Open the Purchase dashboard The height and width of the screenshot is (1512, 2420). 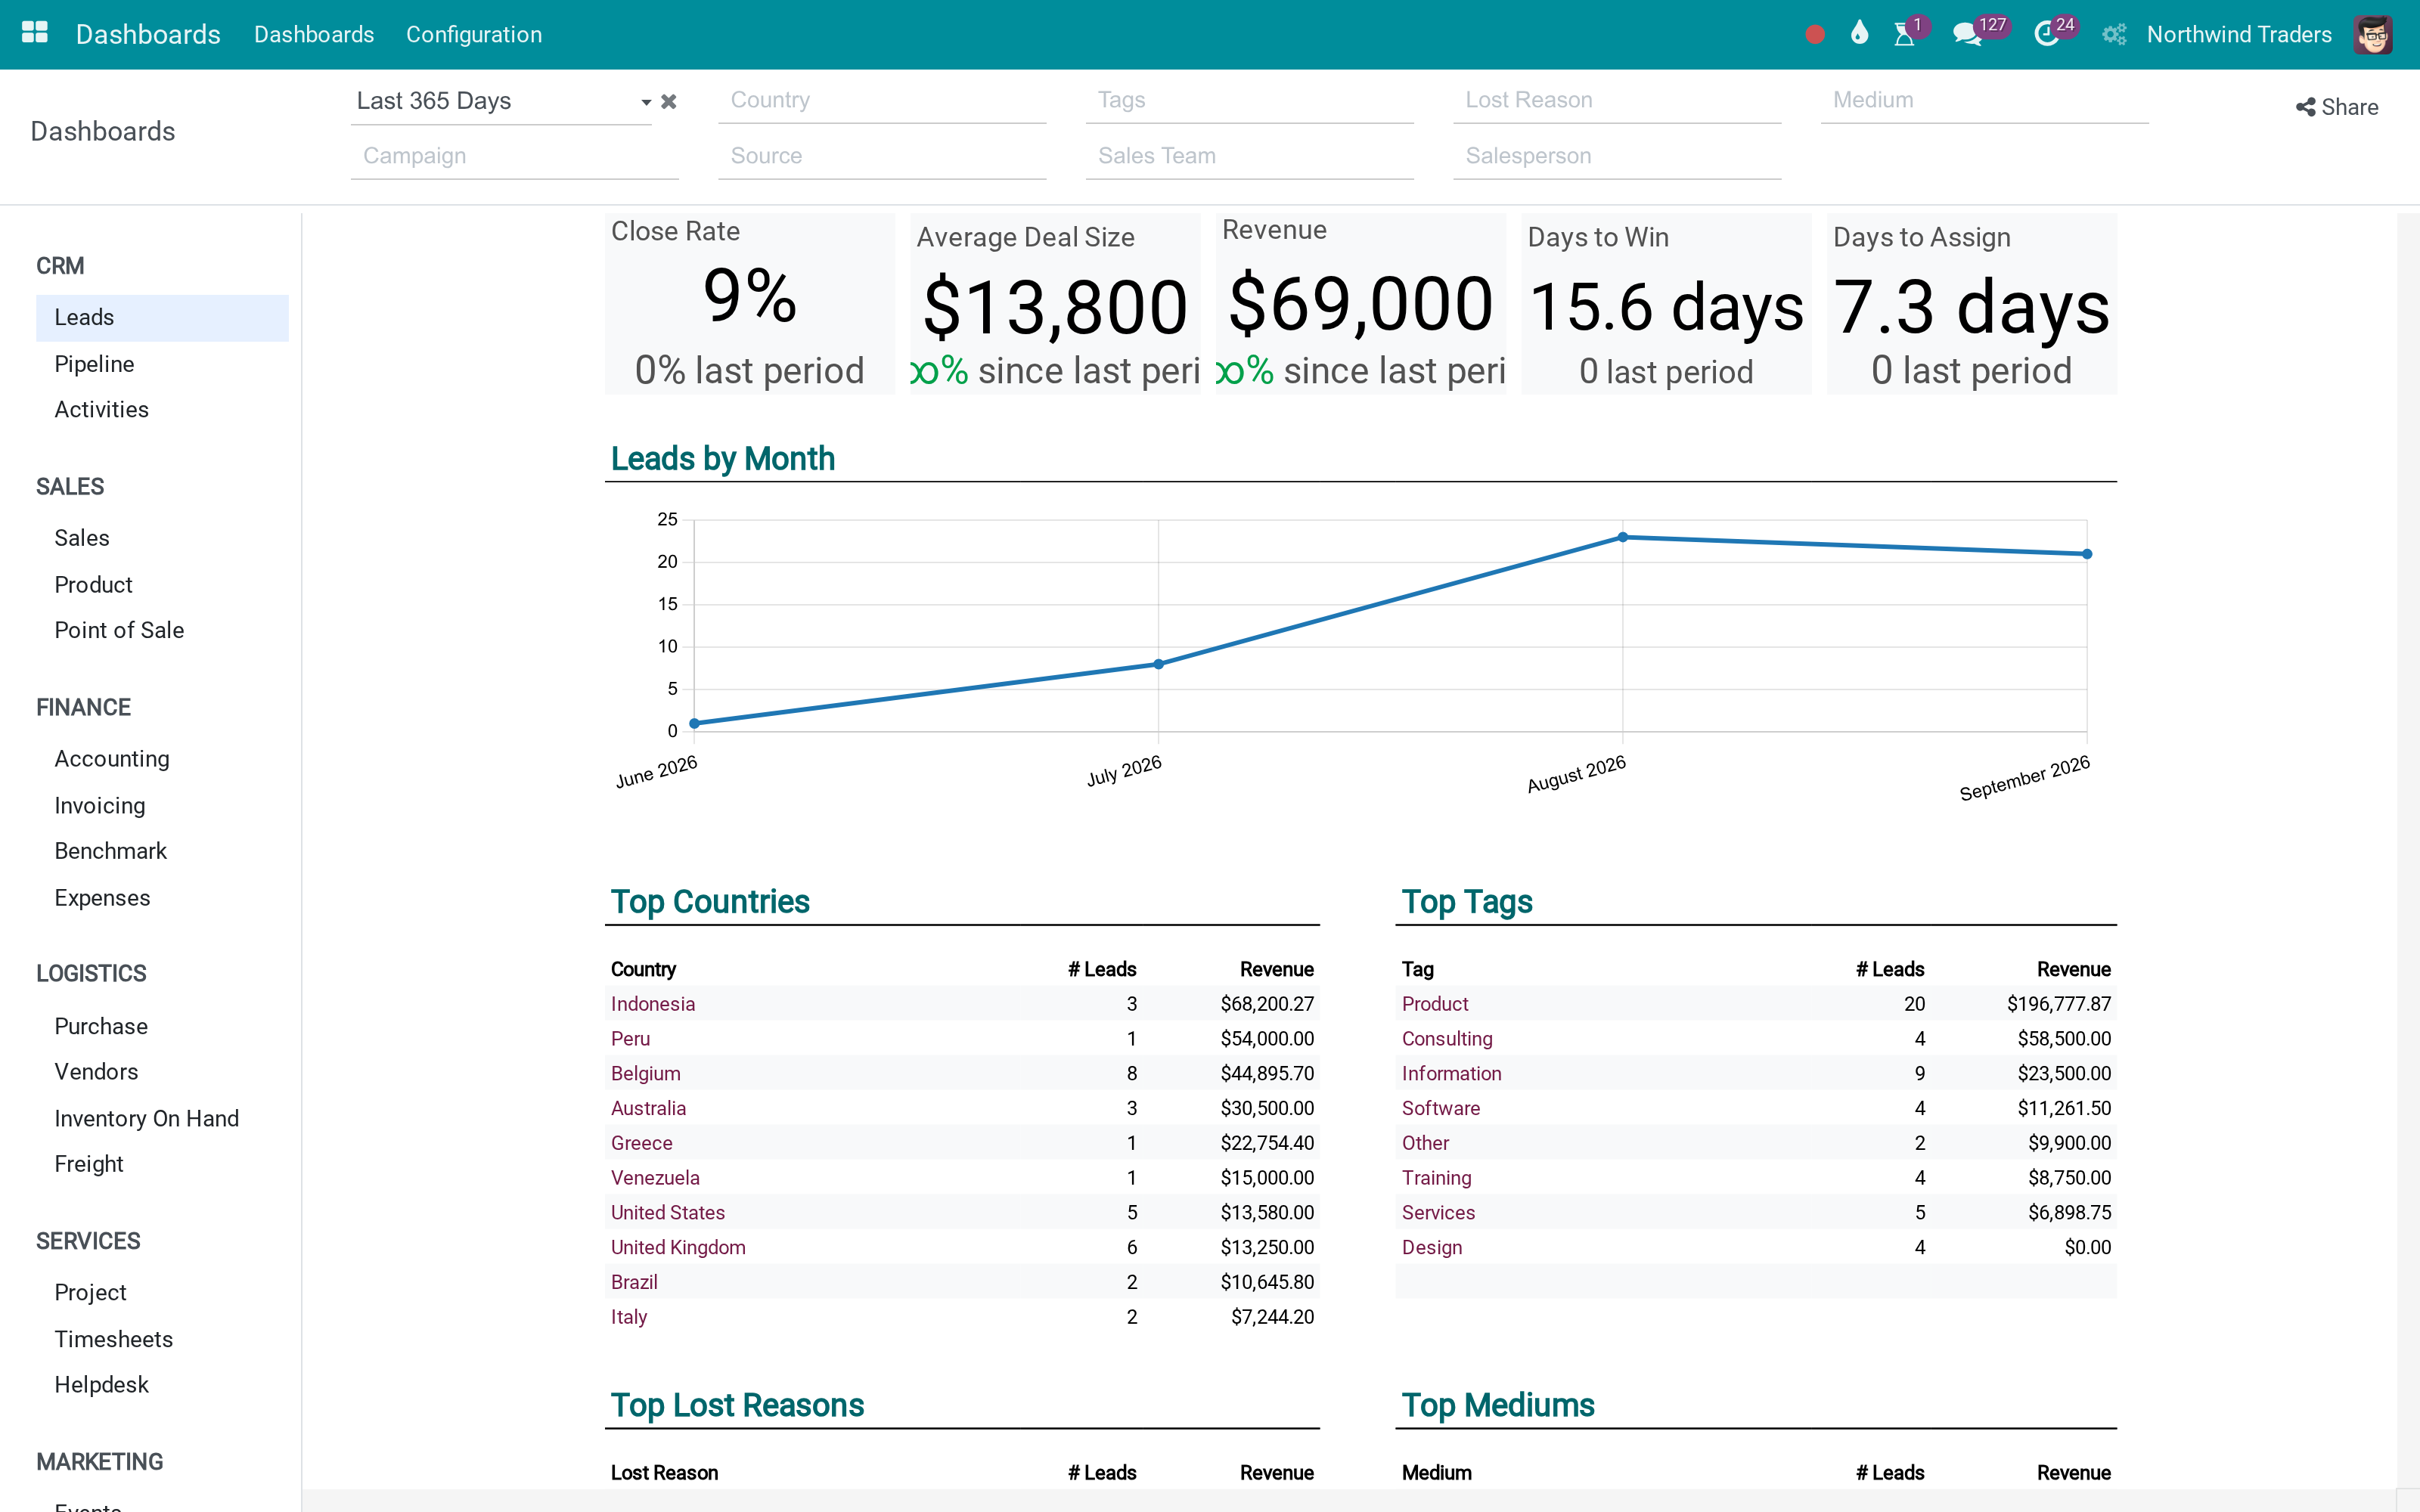point(162,1027)
